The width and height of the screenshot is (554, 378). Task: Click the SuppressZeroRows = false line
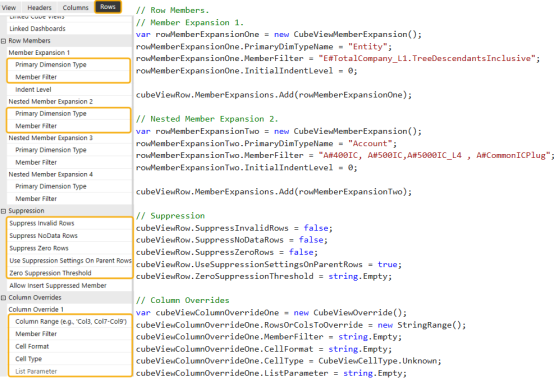click(227, 252)
